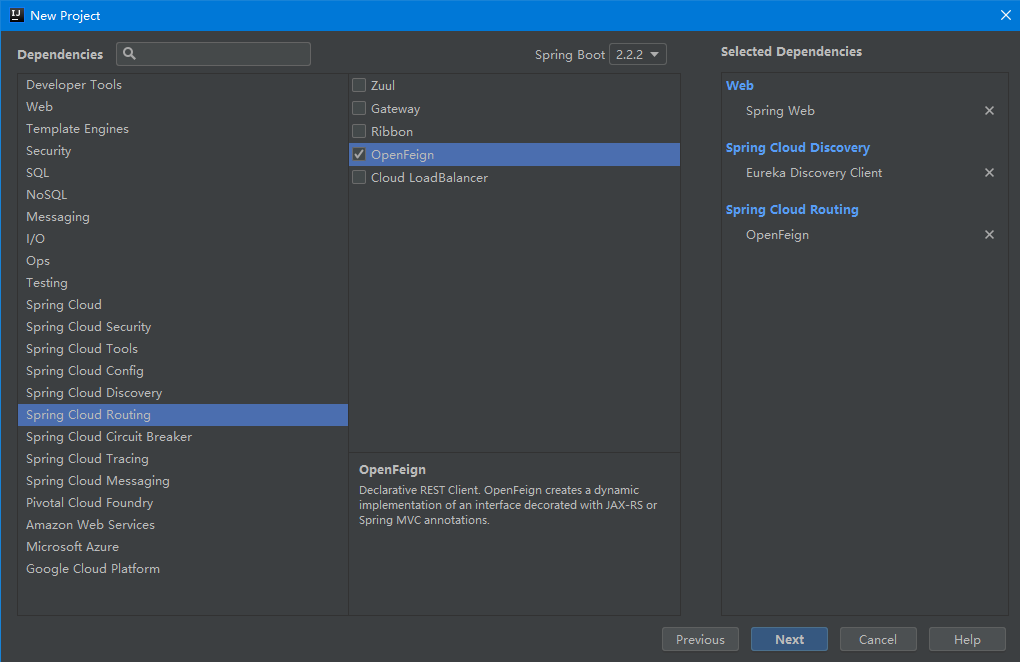Open Spring Cloud Tracing category

click(x=183, y=459)
